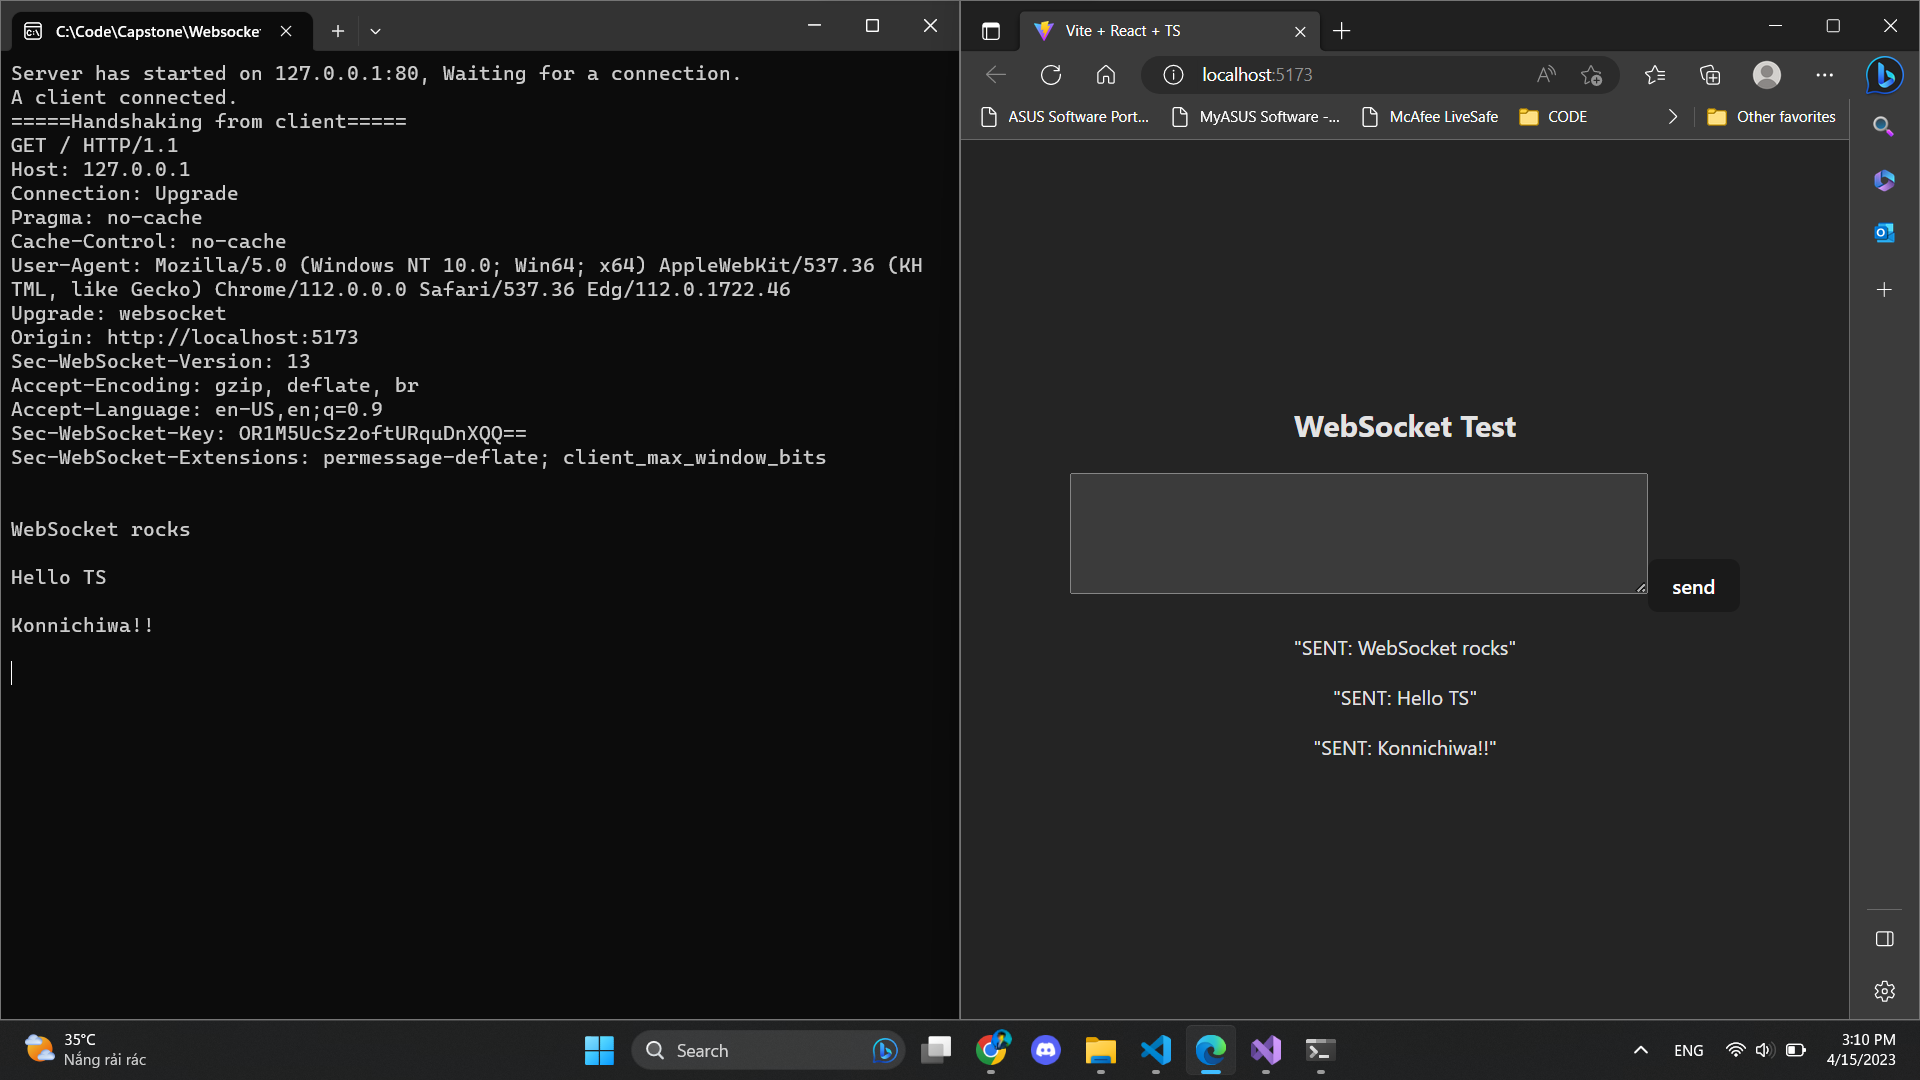Open MyASUS Software bookmark
The width and height of the screenshot is (1920, 1080).
pos(1256,117)
